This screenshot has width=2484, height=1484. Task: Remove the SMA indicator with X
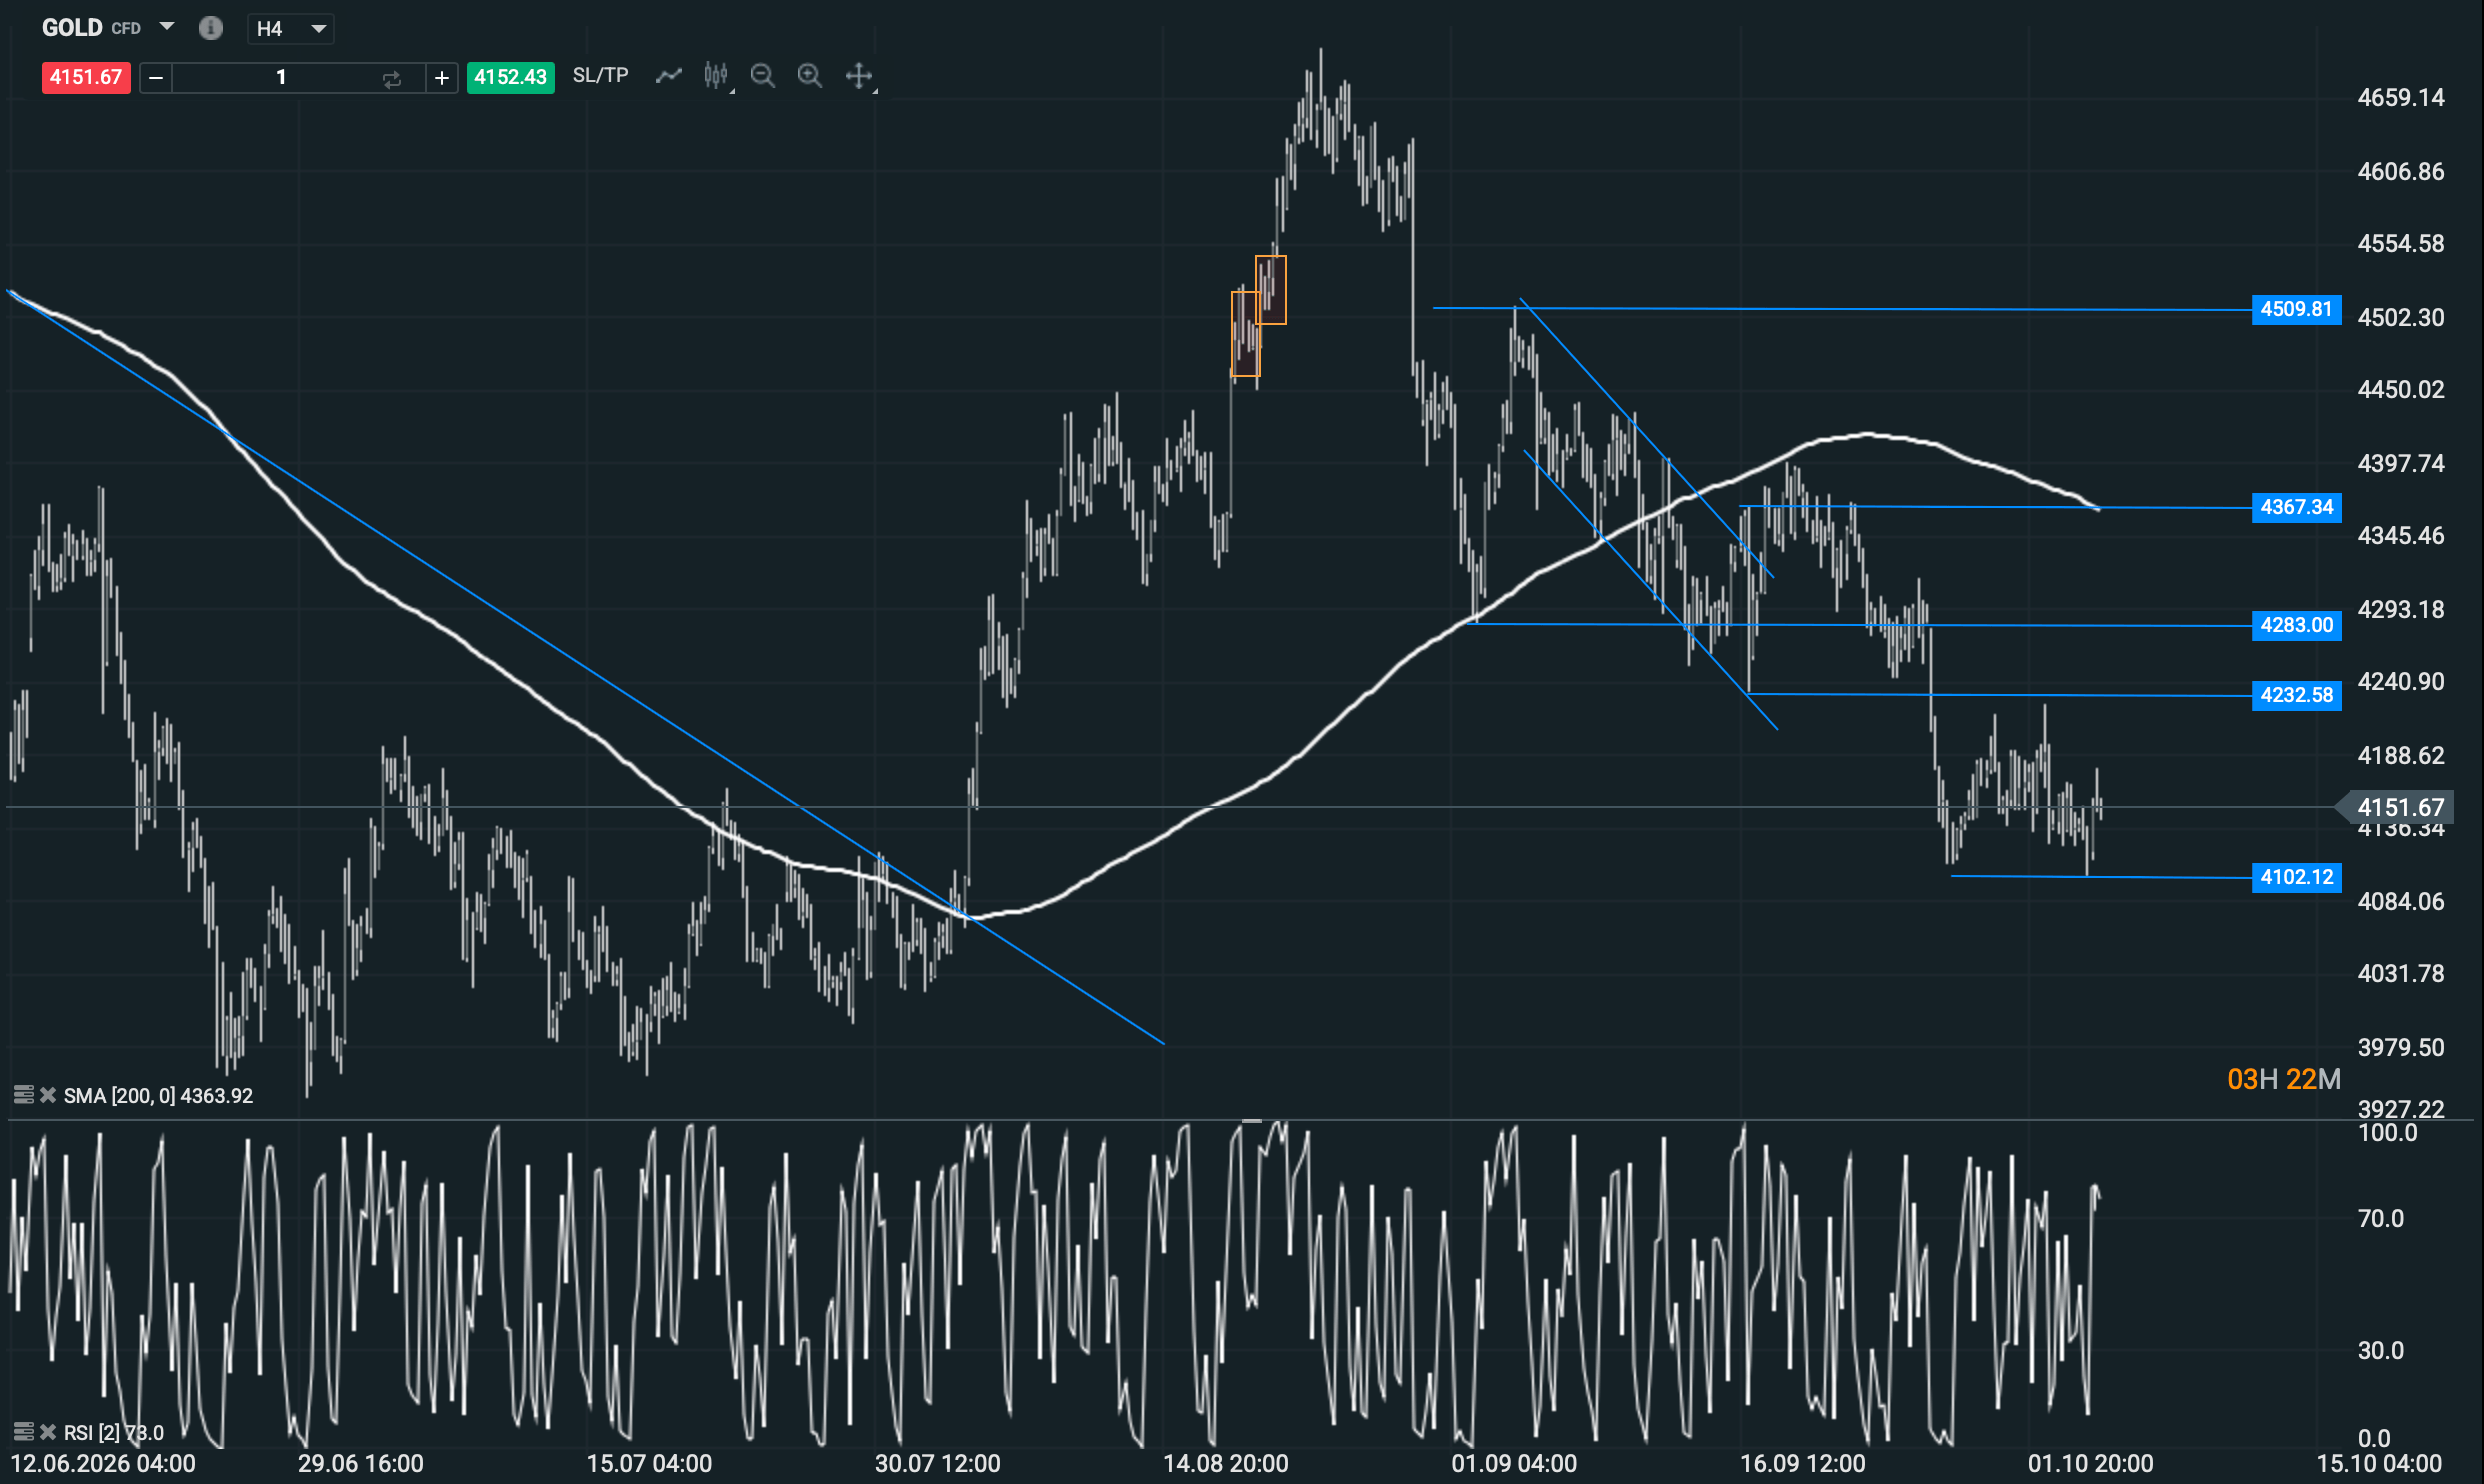[47, 1095]
